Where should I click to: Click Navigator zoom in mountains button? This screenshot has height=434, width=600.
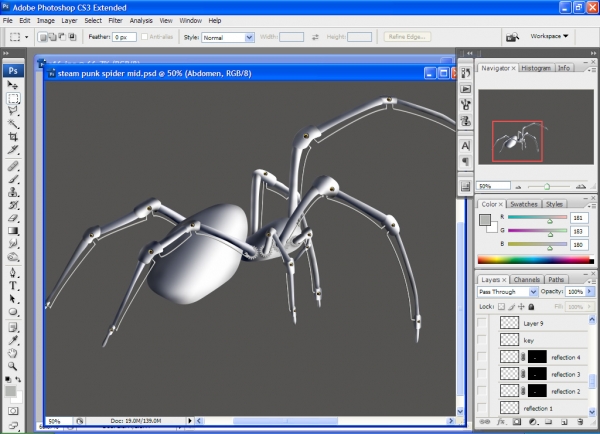pos(580,186)
